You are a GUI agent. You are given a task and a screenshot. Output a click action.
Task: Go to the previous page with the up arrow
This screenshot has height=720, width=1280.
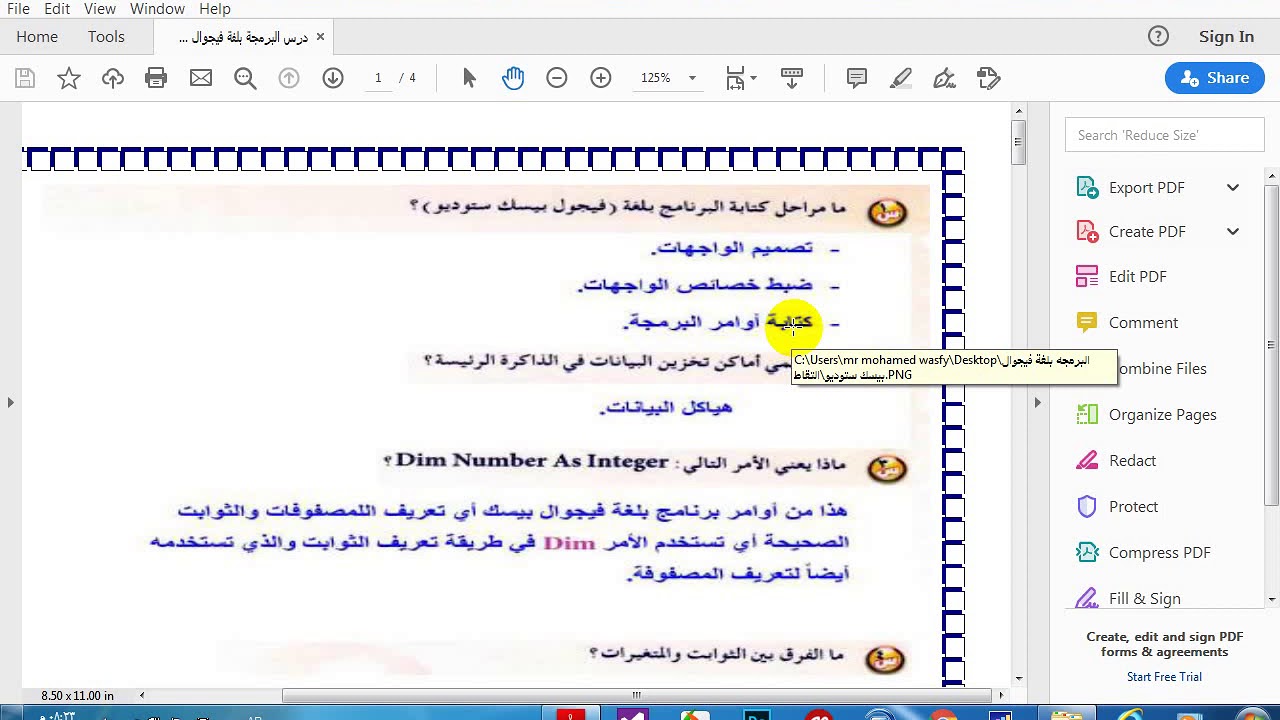289,78
